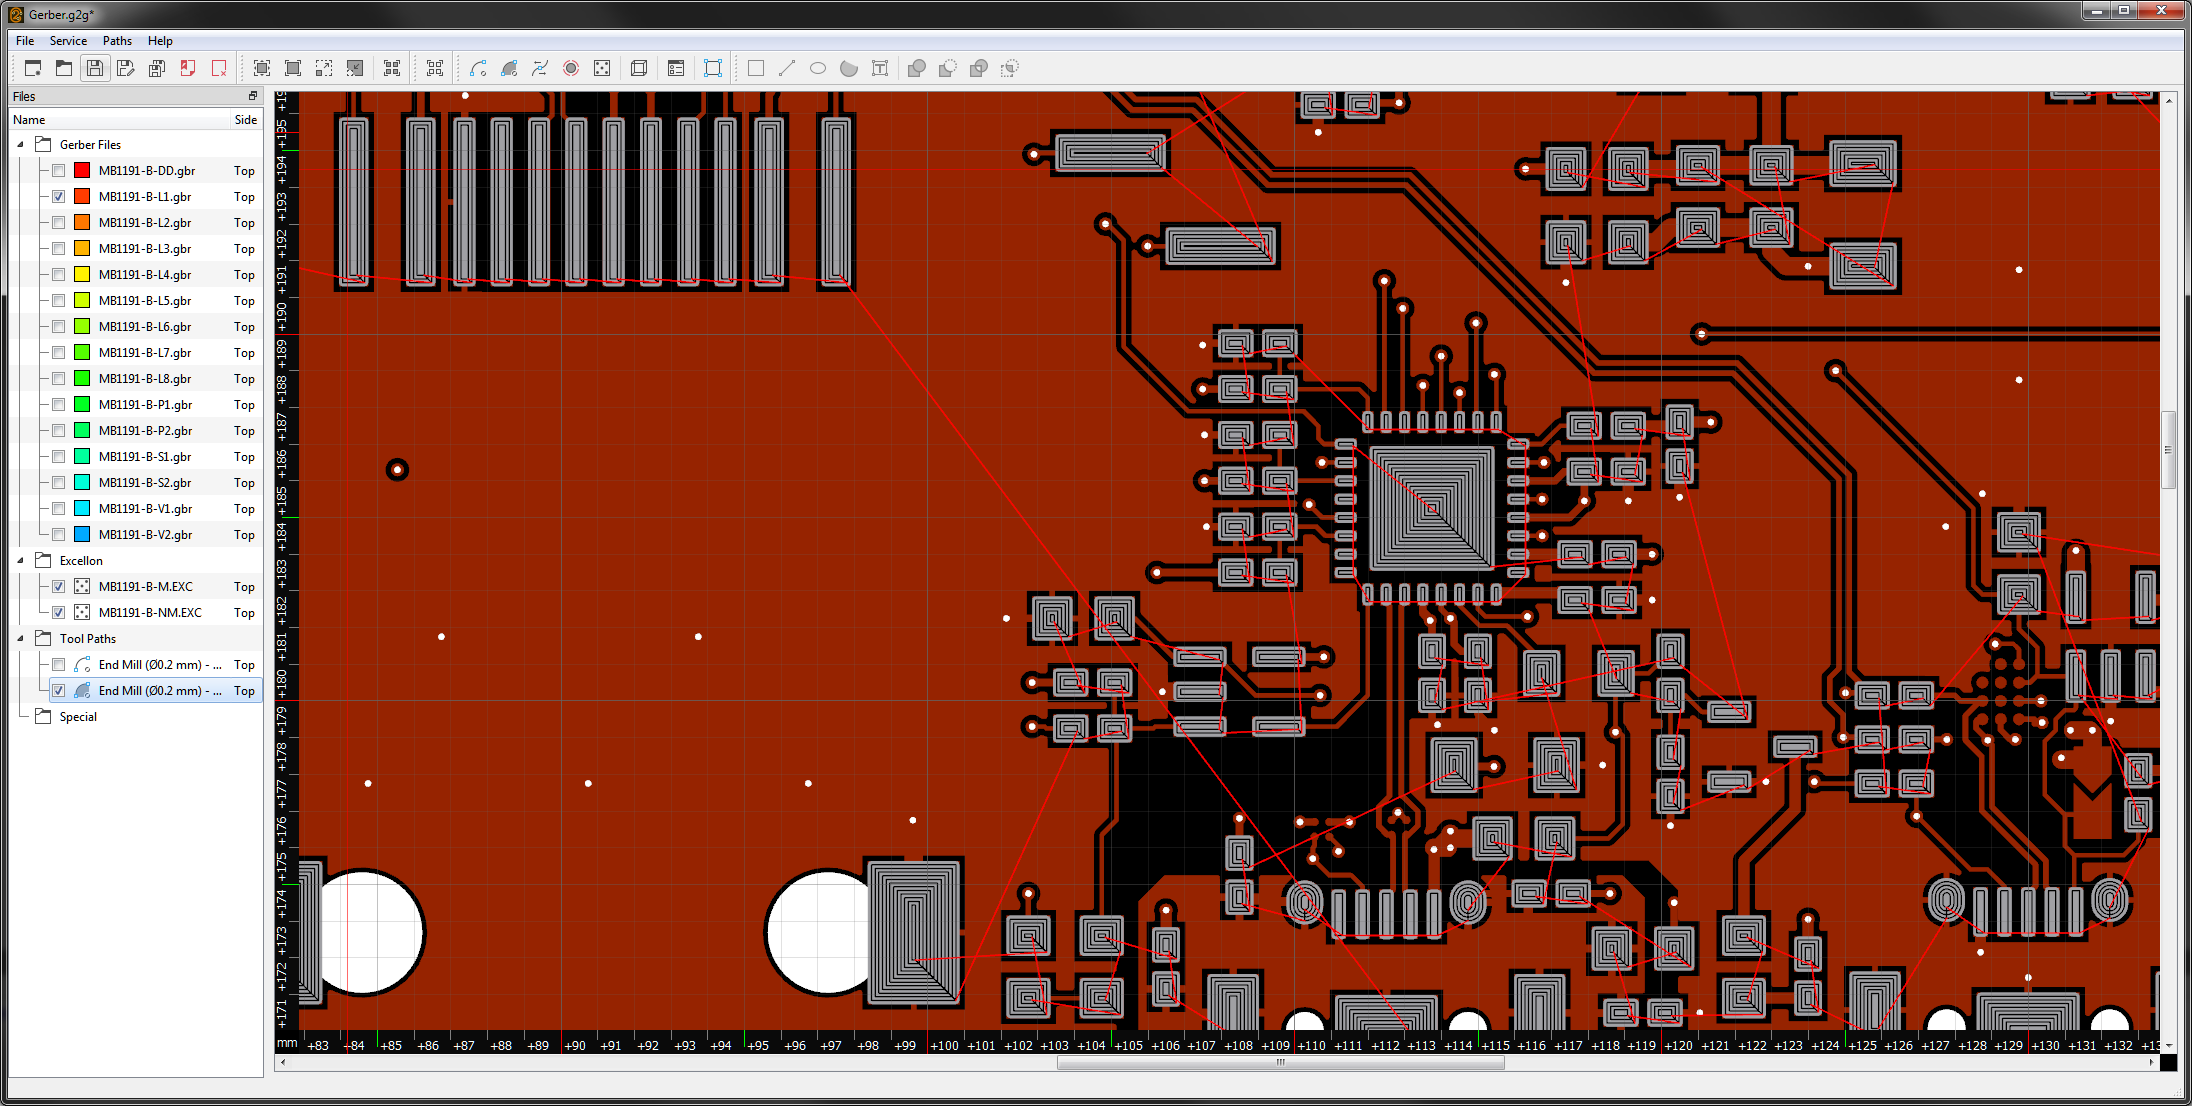Screen dimensions: 2192x1106
Task: Select the text frame tool icon
Action: point(880,68)
